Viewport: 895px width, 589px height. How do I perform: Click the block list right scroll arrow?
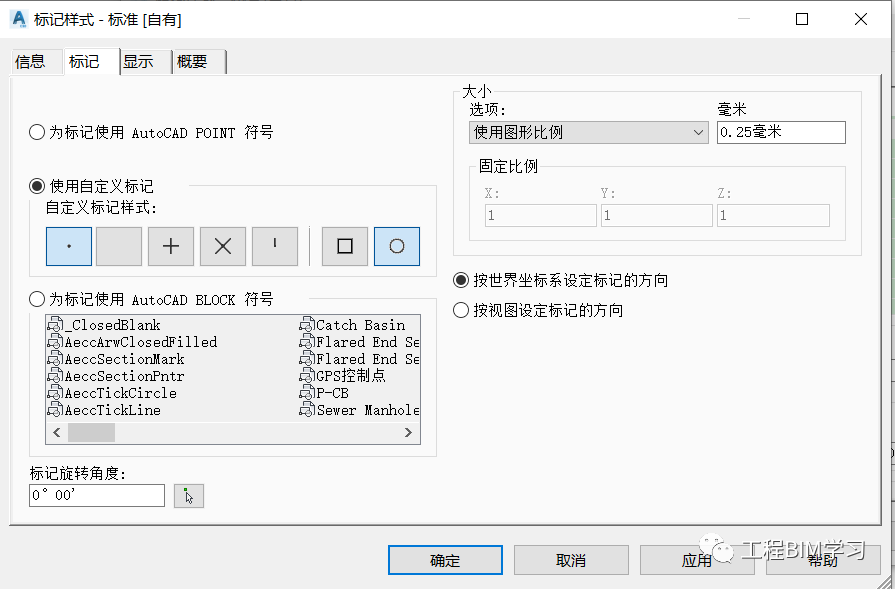(408, 433)
